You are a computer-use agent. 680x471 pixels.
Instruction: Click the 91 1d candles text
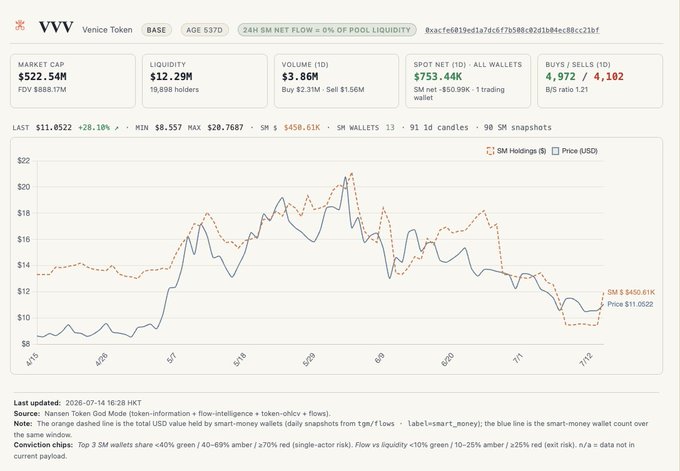[x=439, y=128]
